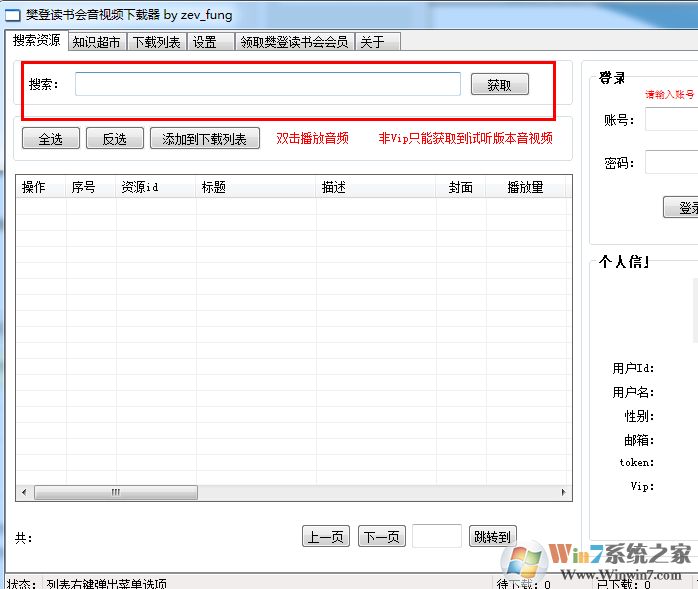Click the 性别: label
698x589 pixels.
[x=639, y=416]
